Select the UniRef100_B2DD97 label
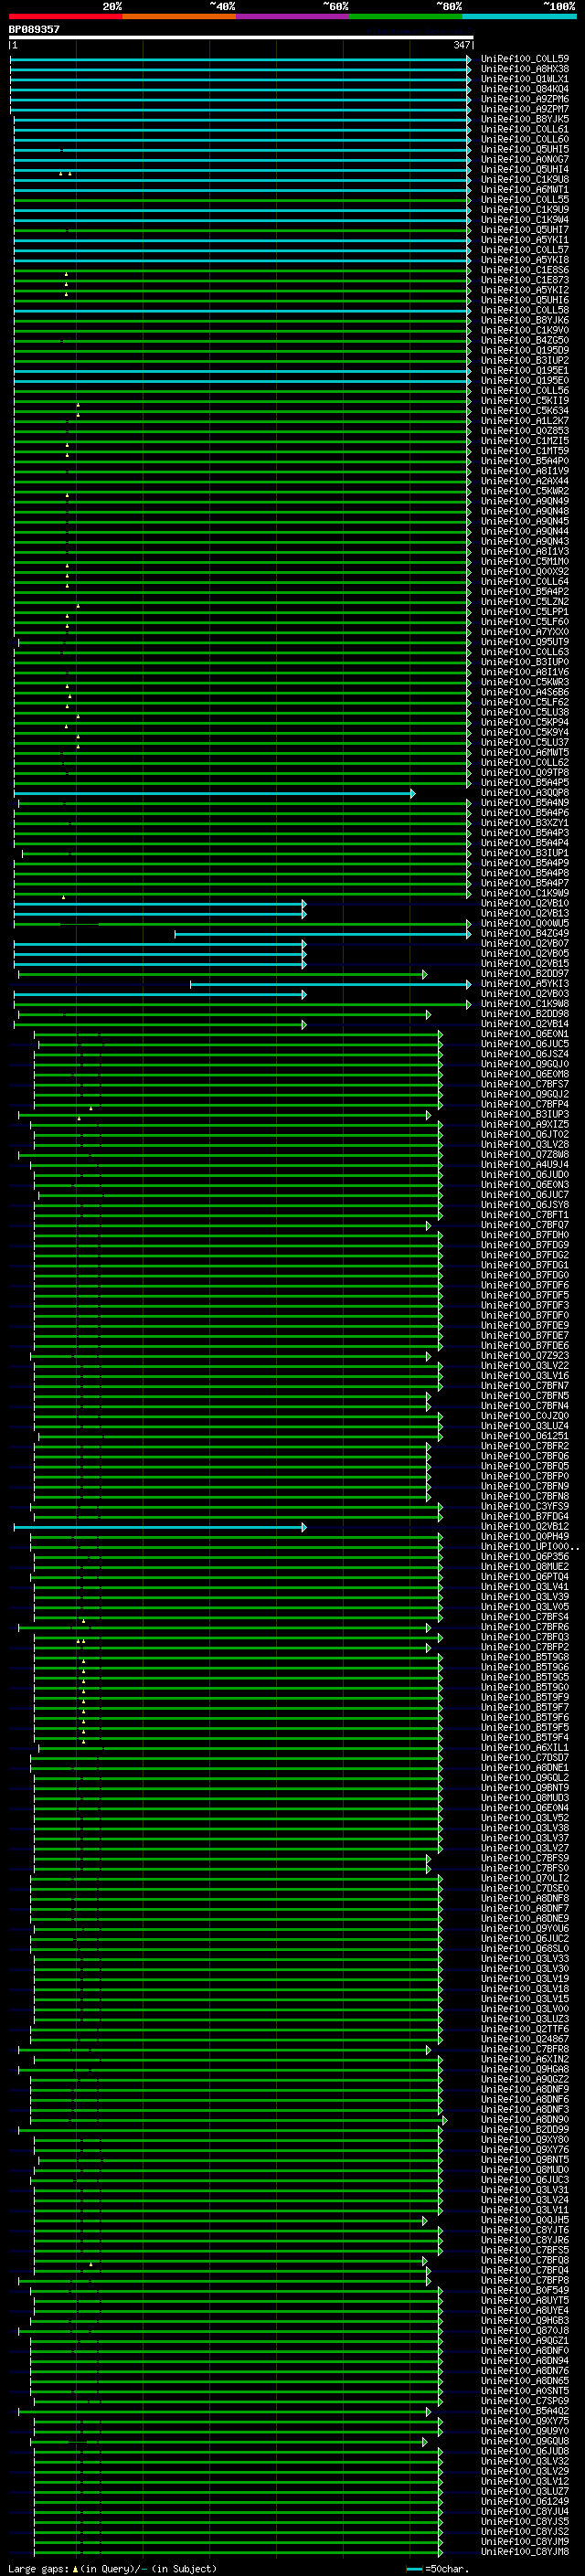 524,974
